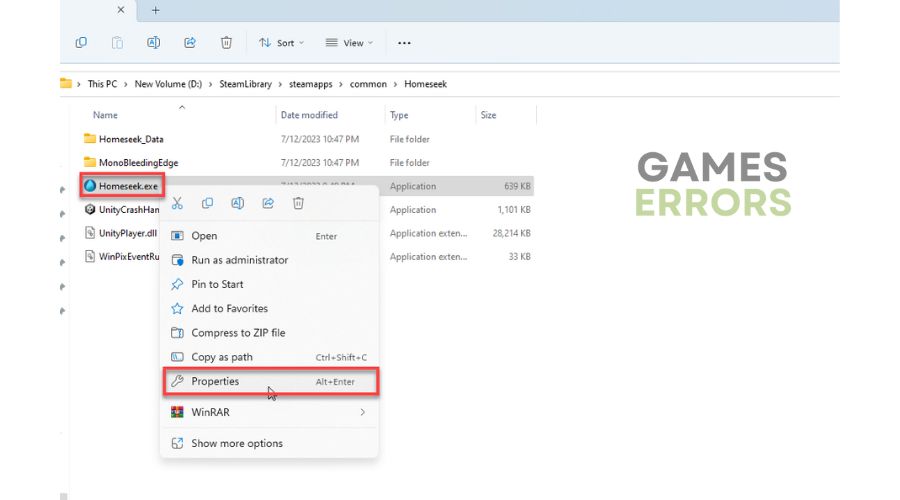Click the Share icon in the toolbar
The height and width of the screenshot is (500, 900).
[190, 42]
